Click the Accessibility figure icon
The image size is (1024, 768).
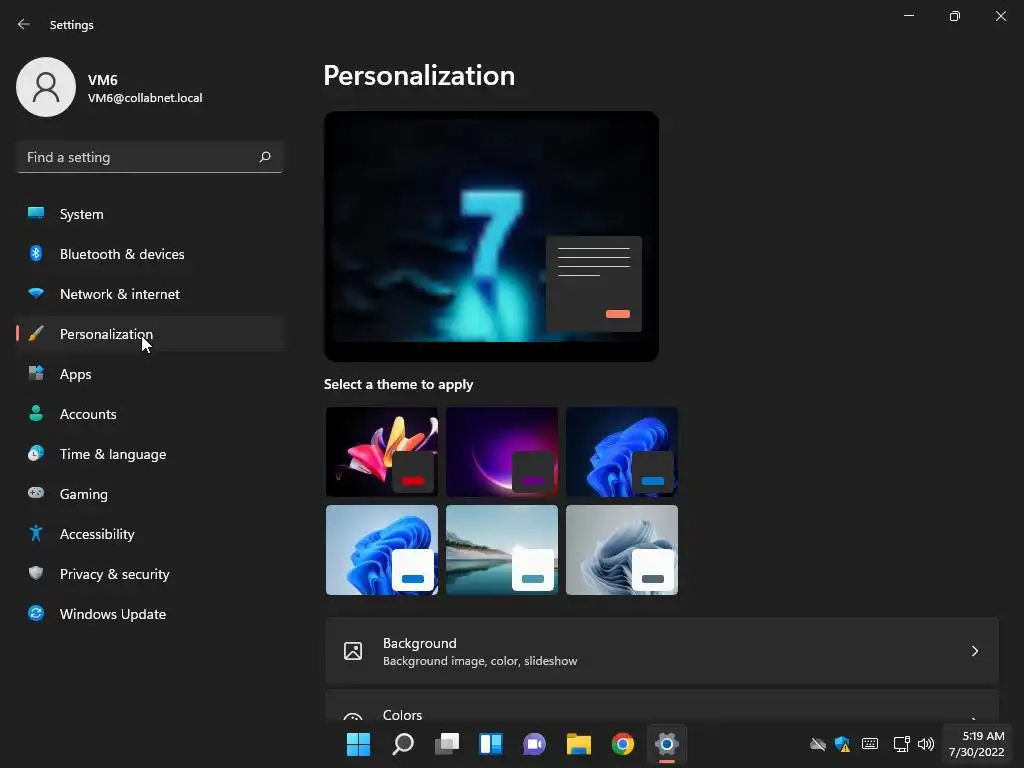click(36, 533)
